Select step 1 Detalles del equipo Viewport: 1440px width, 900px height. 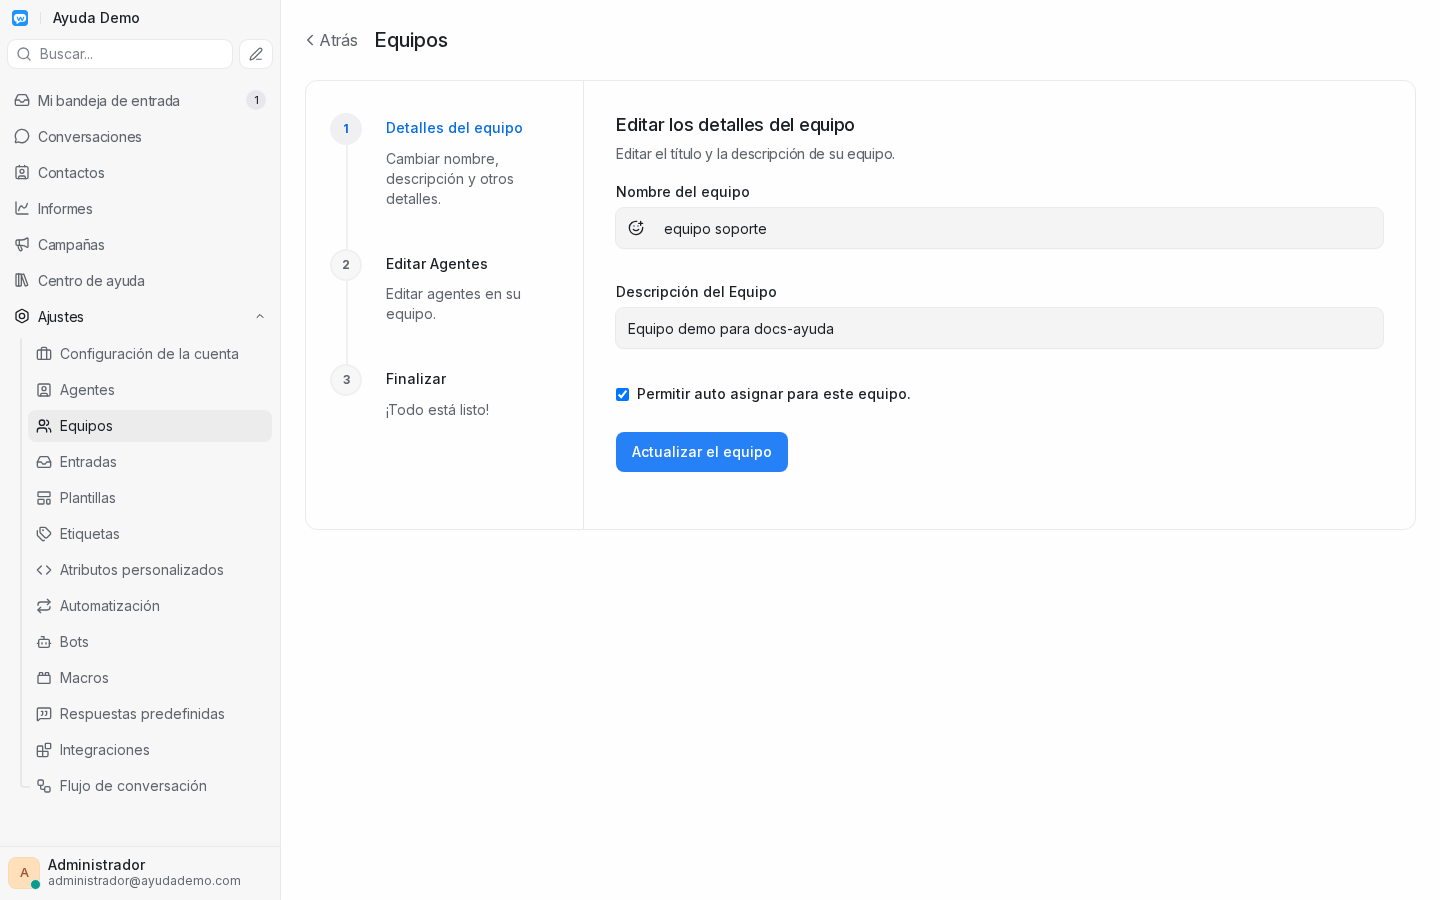pyautogui.click(x=454, y=128)
